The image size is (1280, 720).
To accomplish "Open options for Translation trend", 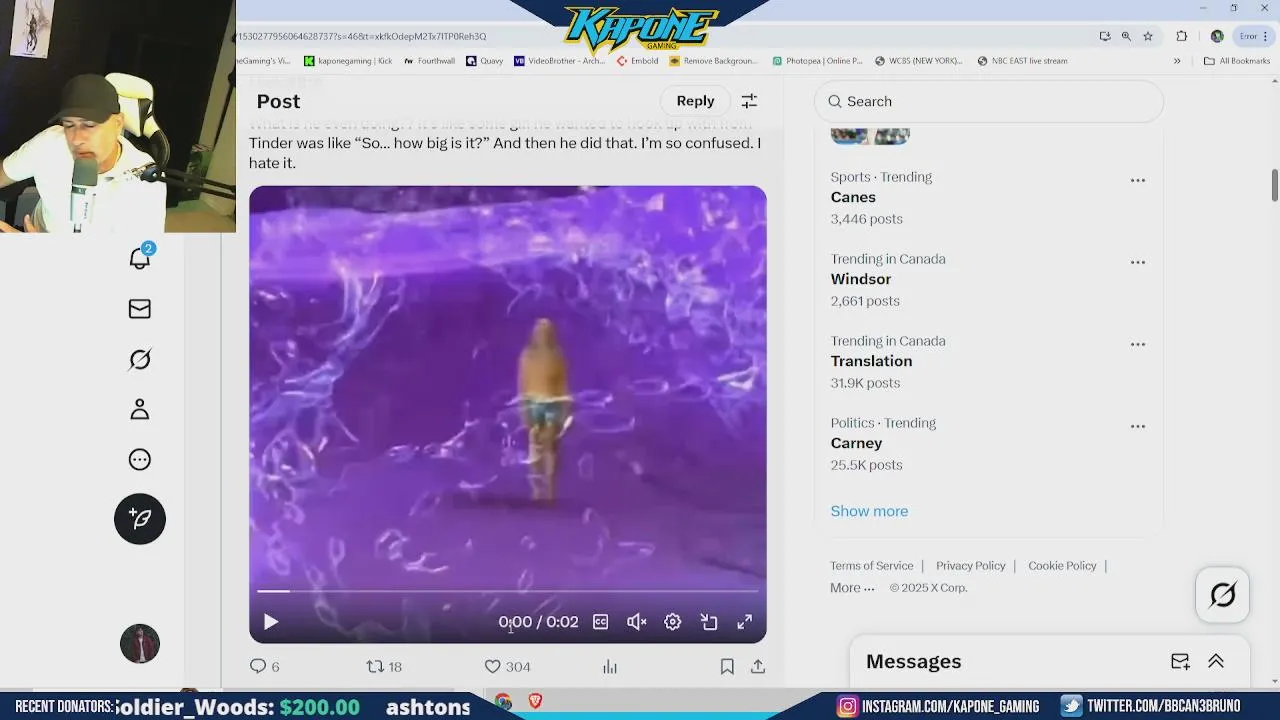I will 1138,345.
